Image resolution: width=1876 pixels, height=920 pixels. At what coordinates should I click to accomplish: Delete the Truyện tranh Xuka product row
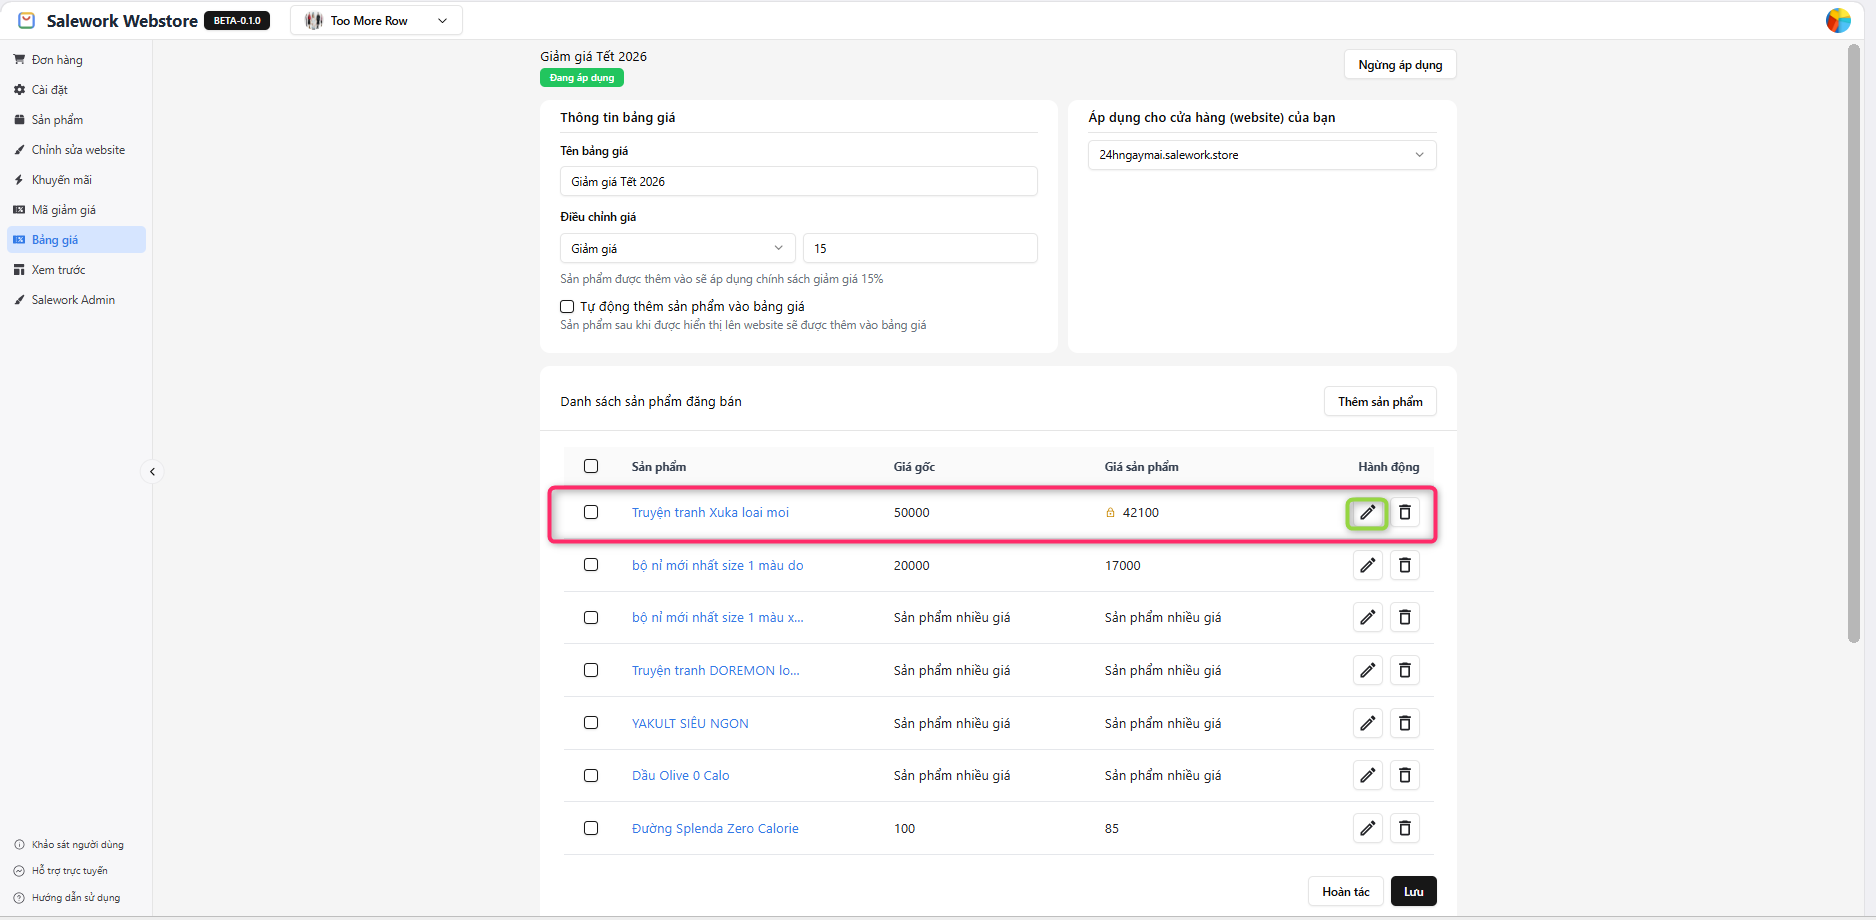point(1405,513)
